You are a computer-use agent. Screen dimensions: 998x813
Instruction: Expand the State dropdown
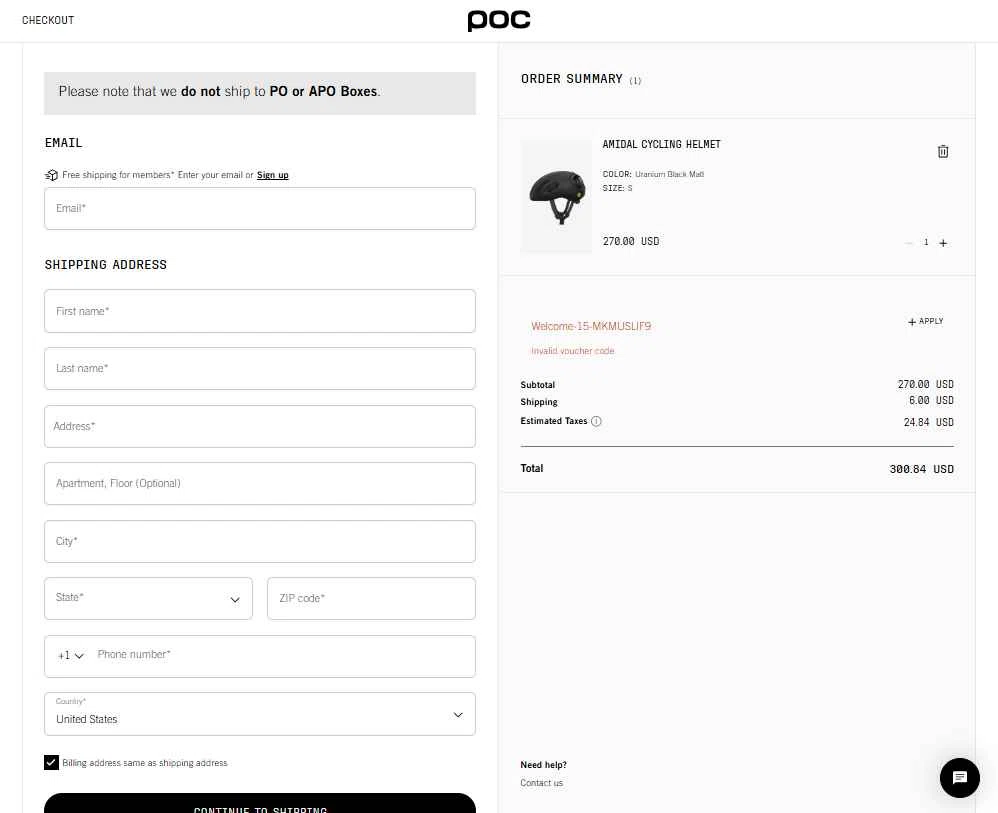click(148, 598)
